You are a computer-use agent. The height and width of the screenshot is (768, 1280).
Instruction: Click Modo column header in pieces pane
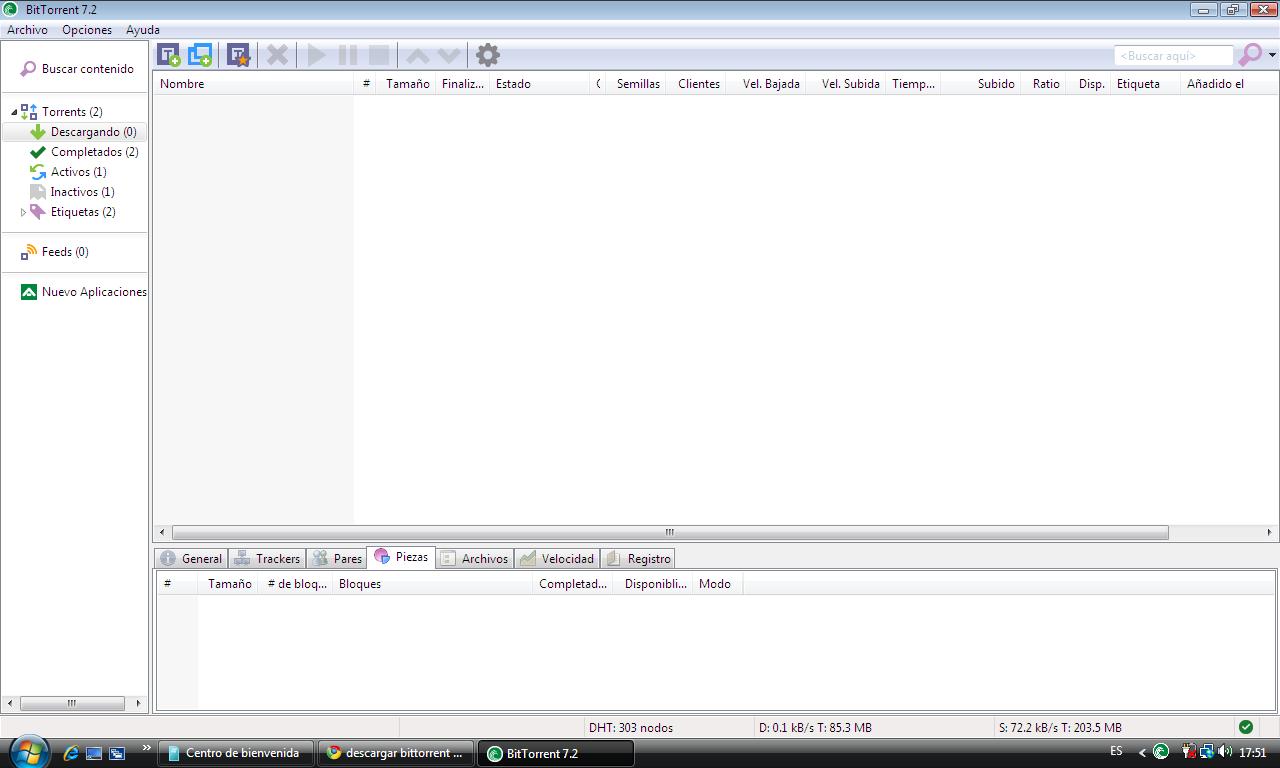717,584
